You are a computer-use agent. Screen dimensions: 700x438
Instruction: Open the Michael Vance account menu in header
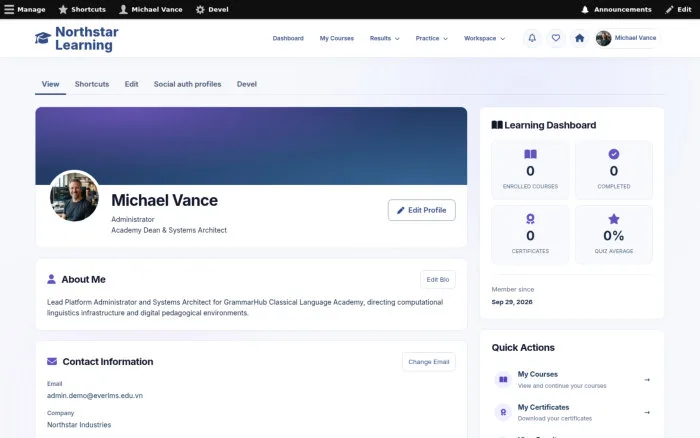[x=628, y=38]
